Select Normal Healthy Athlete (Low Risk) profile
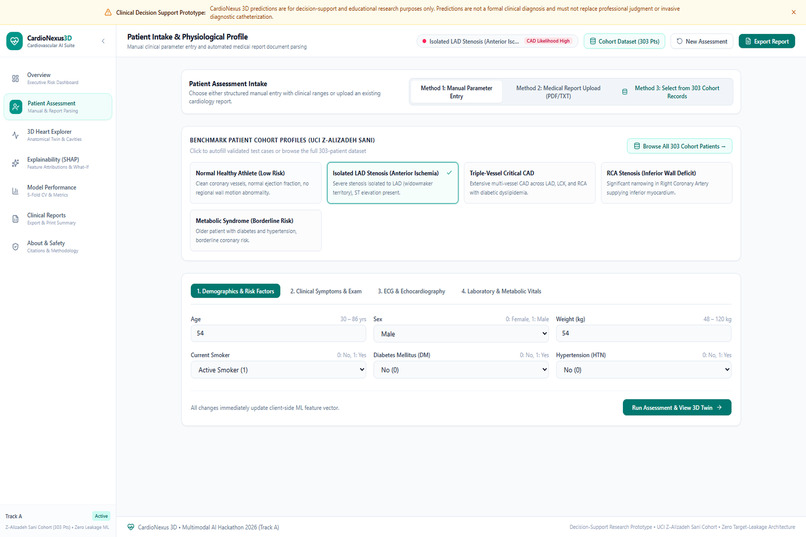The image size is (806, 537). tap(255, 183)
